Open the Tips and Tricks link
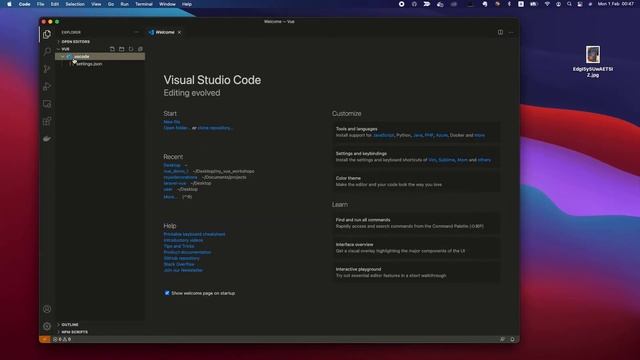 tap(179, 246)
